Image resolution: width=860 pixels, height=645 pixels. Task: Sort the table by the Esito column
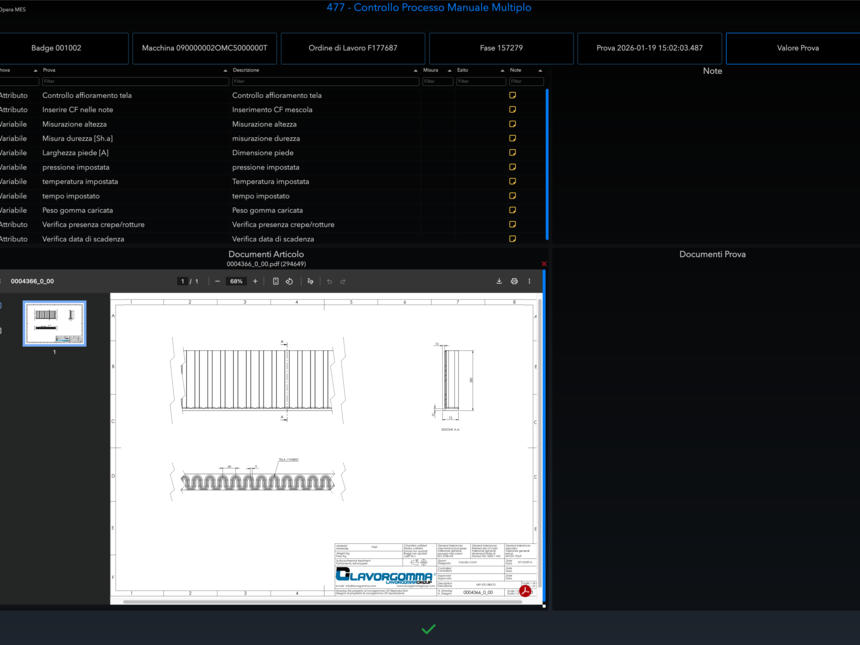pos(480,71)
